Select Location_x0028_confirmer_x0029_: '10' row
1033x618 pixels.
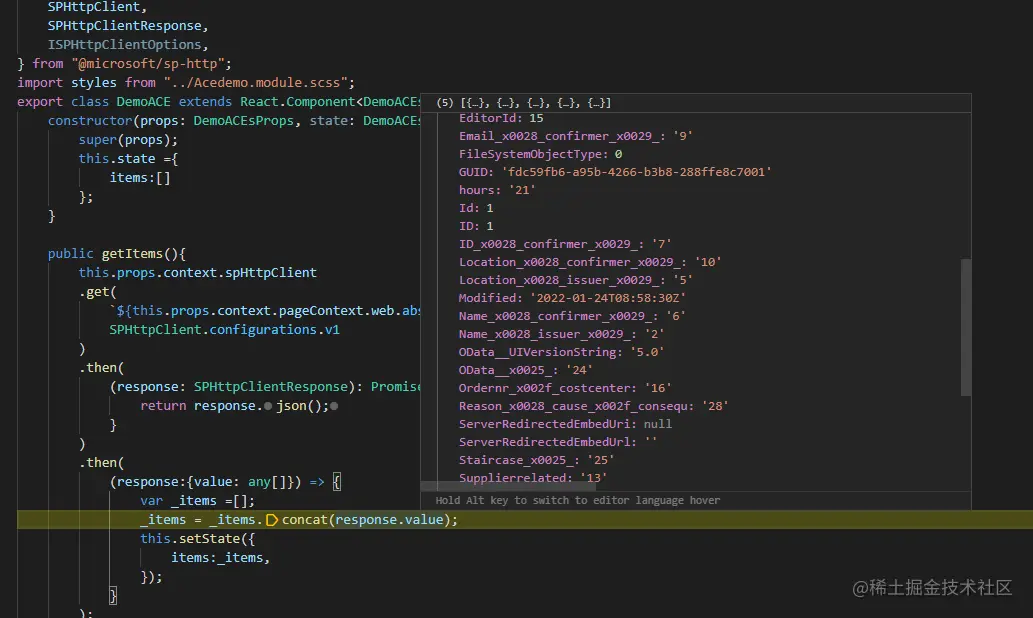coord(590,262)
